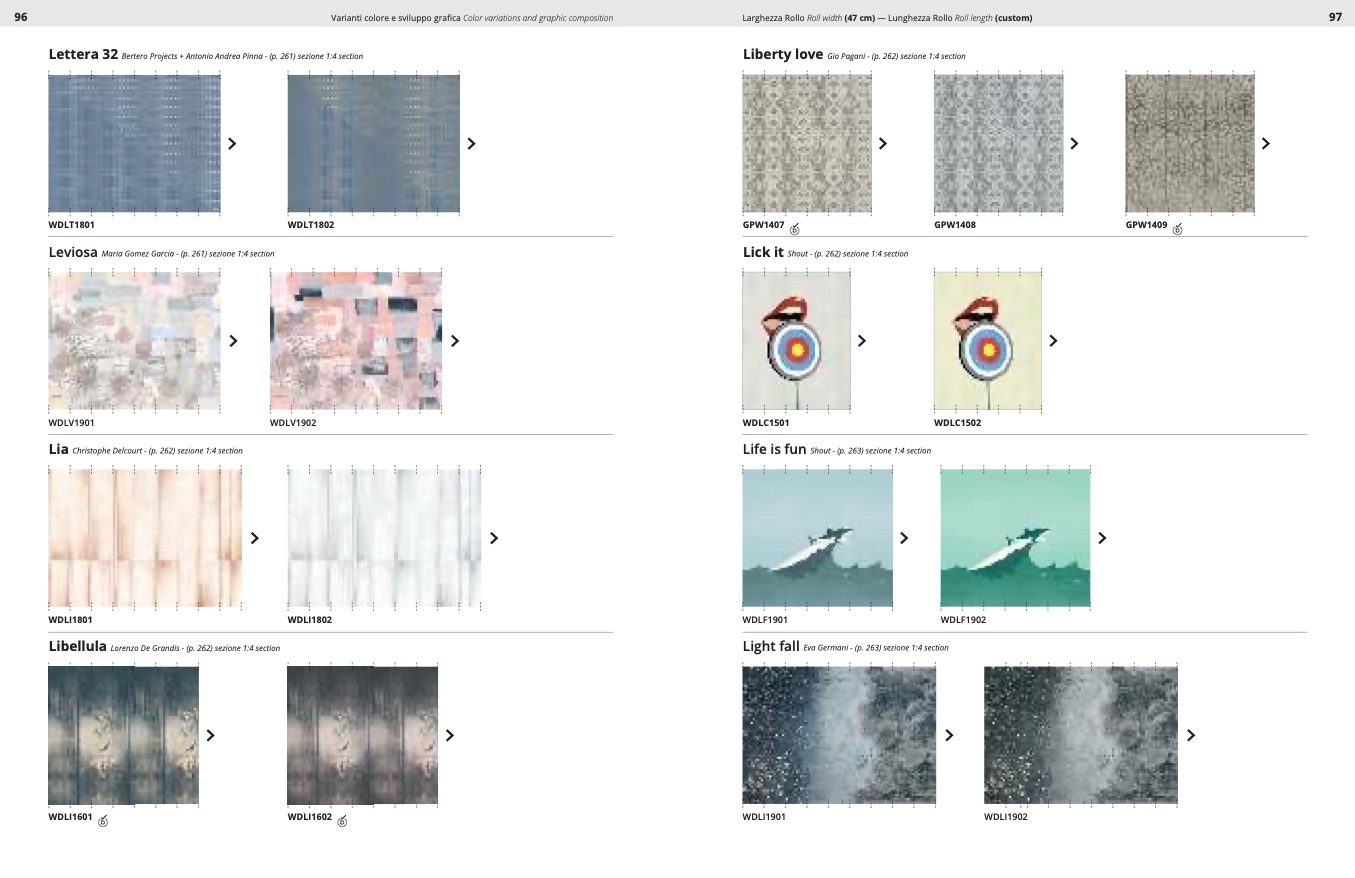Select the WDLI1901 code label under Light fall
This screenshot has height=878, width=1355.
coord(764,817)
